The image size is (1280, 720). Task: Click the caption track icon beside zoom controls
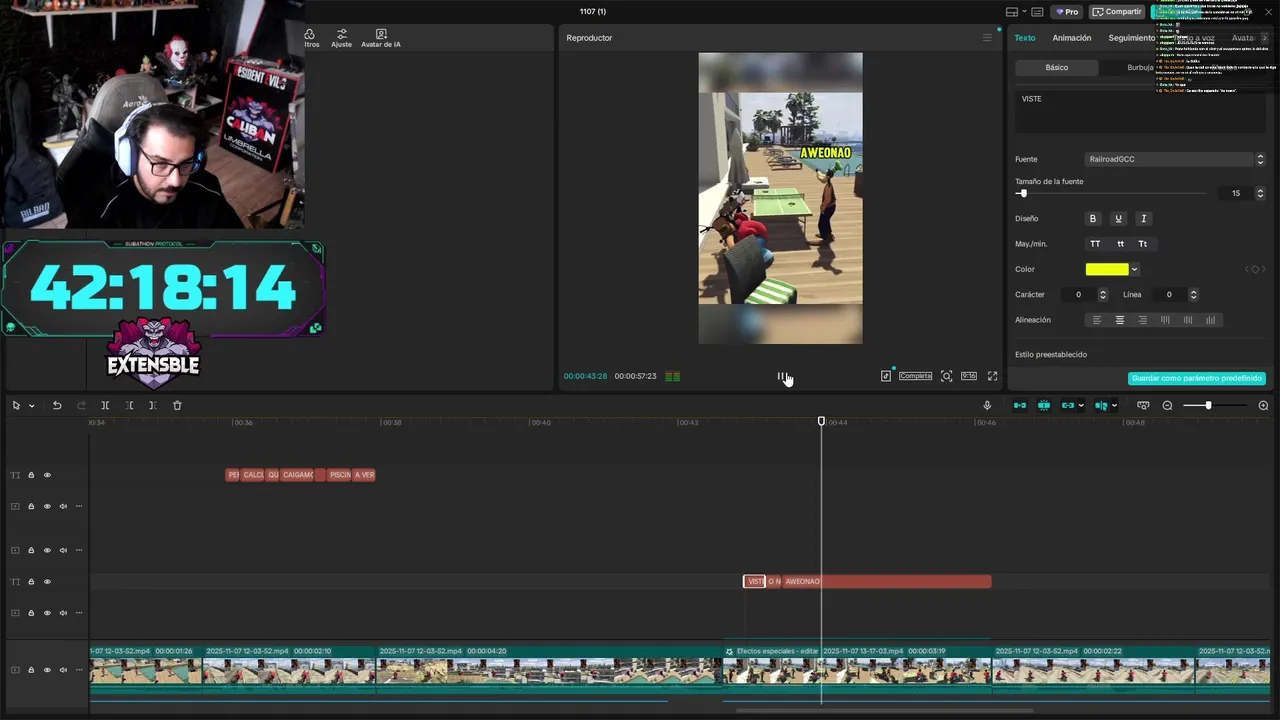pos(1143,405)
